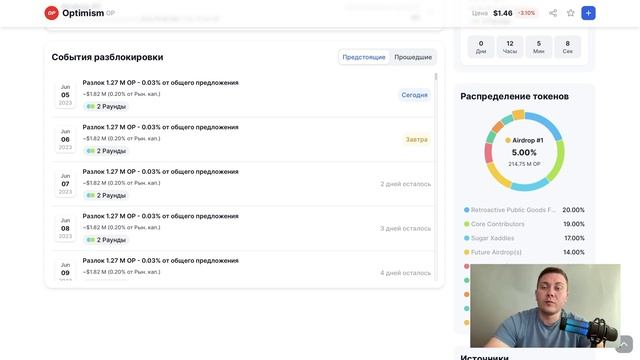Viewport: 640px width, 360px height.
Task: Click Jun 08 date box
Action: tap(65, 229)
